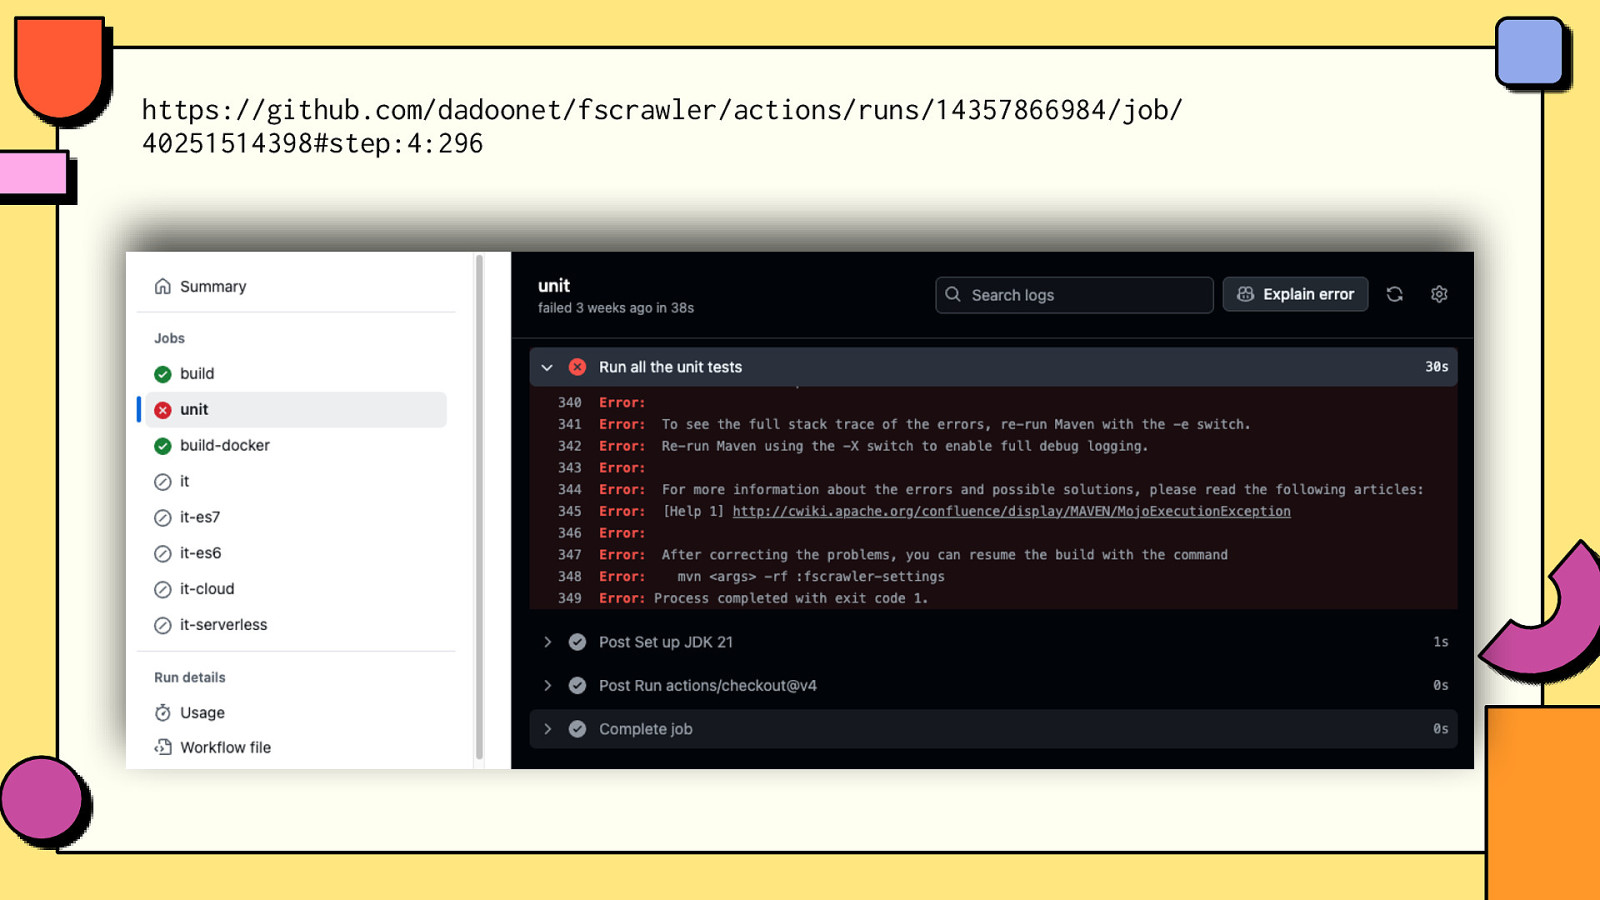Click the stopwatch icon beside Usage
Viewport: 1600px width, 900px height.
[x=163, y=713]
